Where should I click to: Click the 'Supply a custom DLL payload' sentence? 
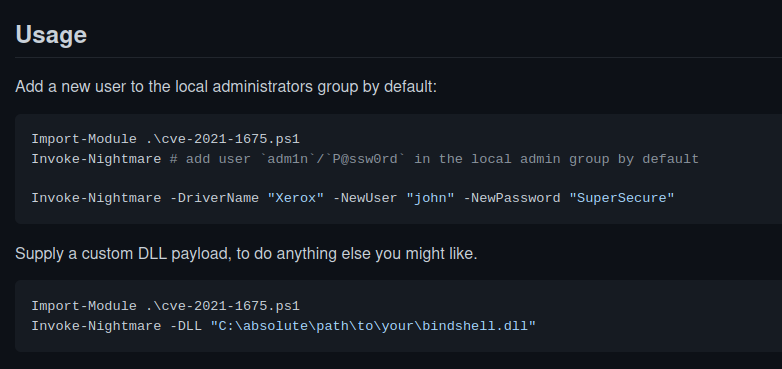pyautogui.click(x=246, y=254)
